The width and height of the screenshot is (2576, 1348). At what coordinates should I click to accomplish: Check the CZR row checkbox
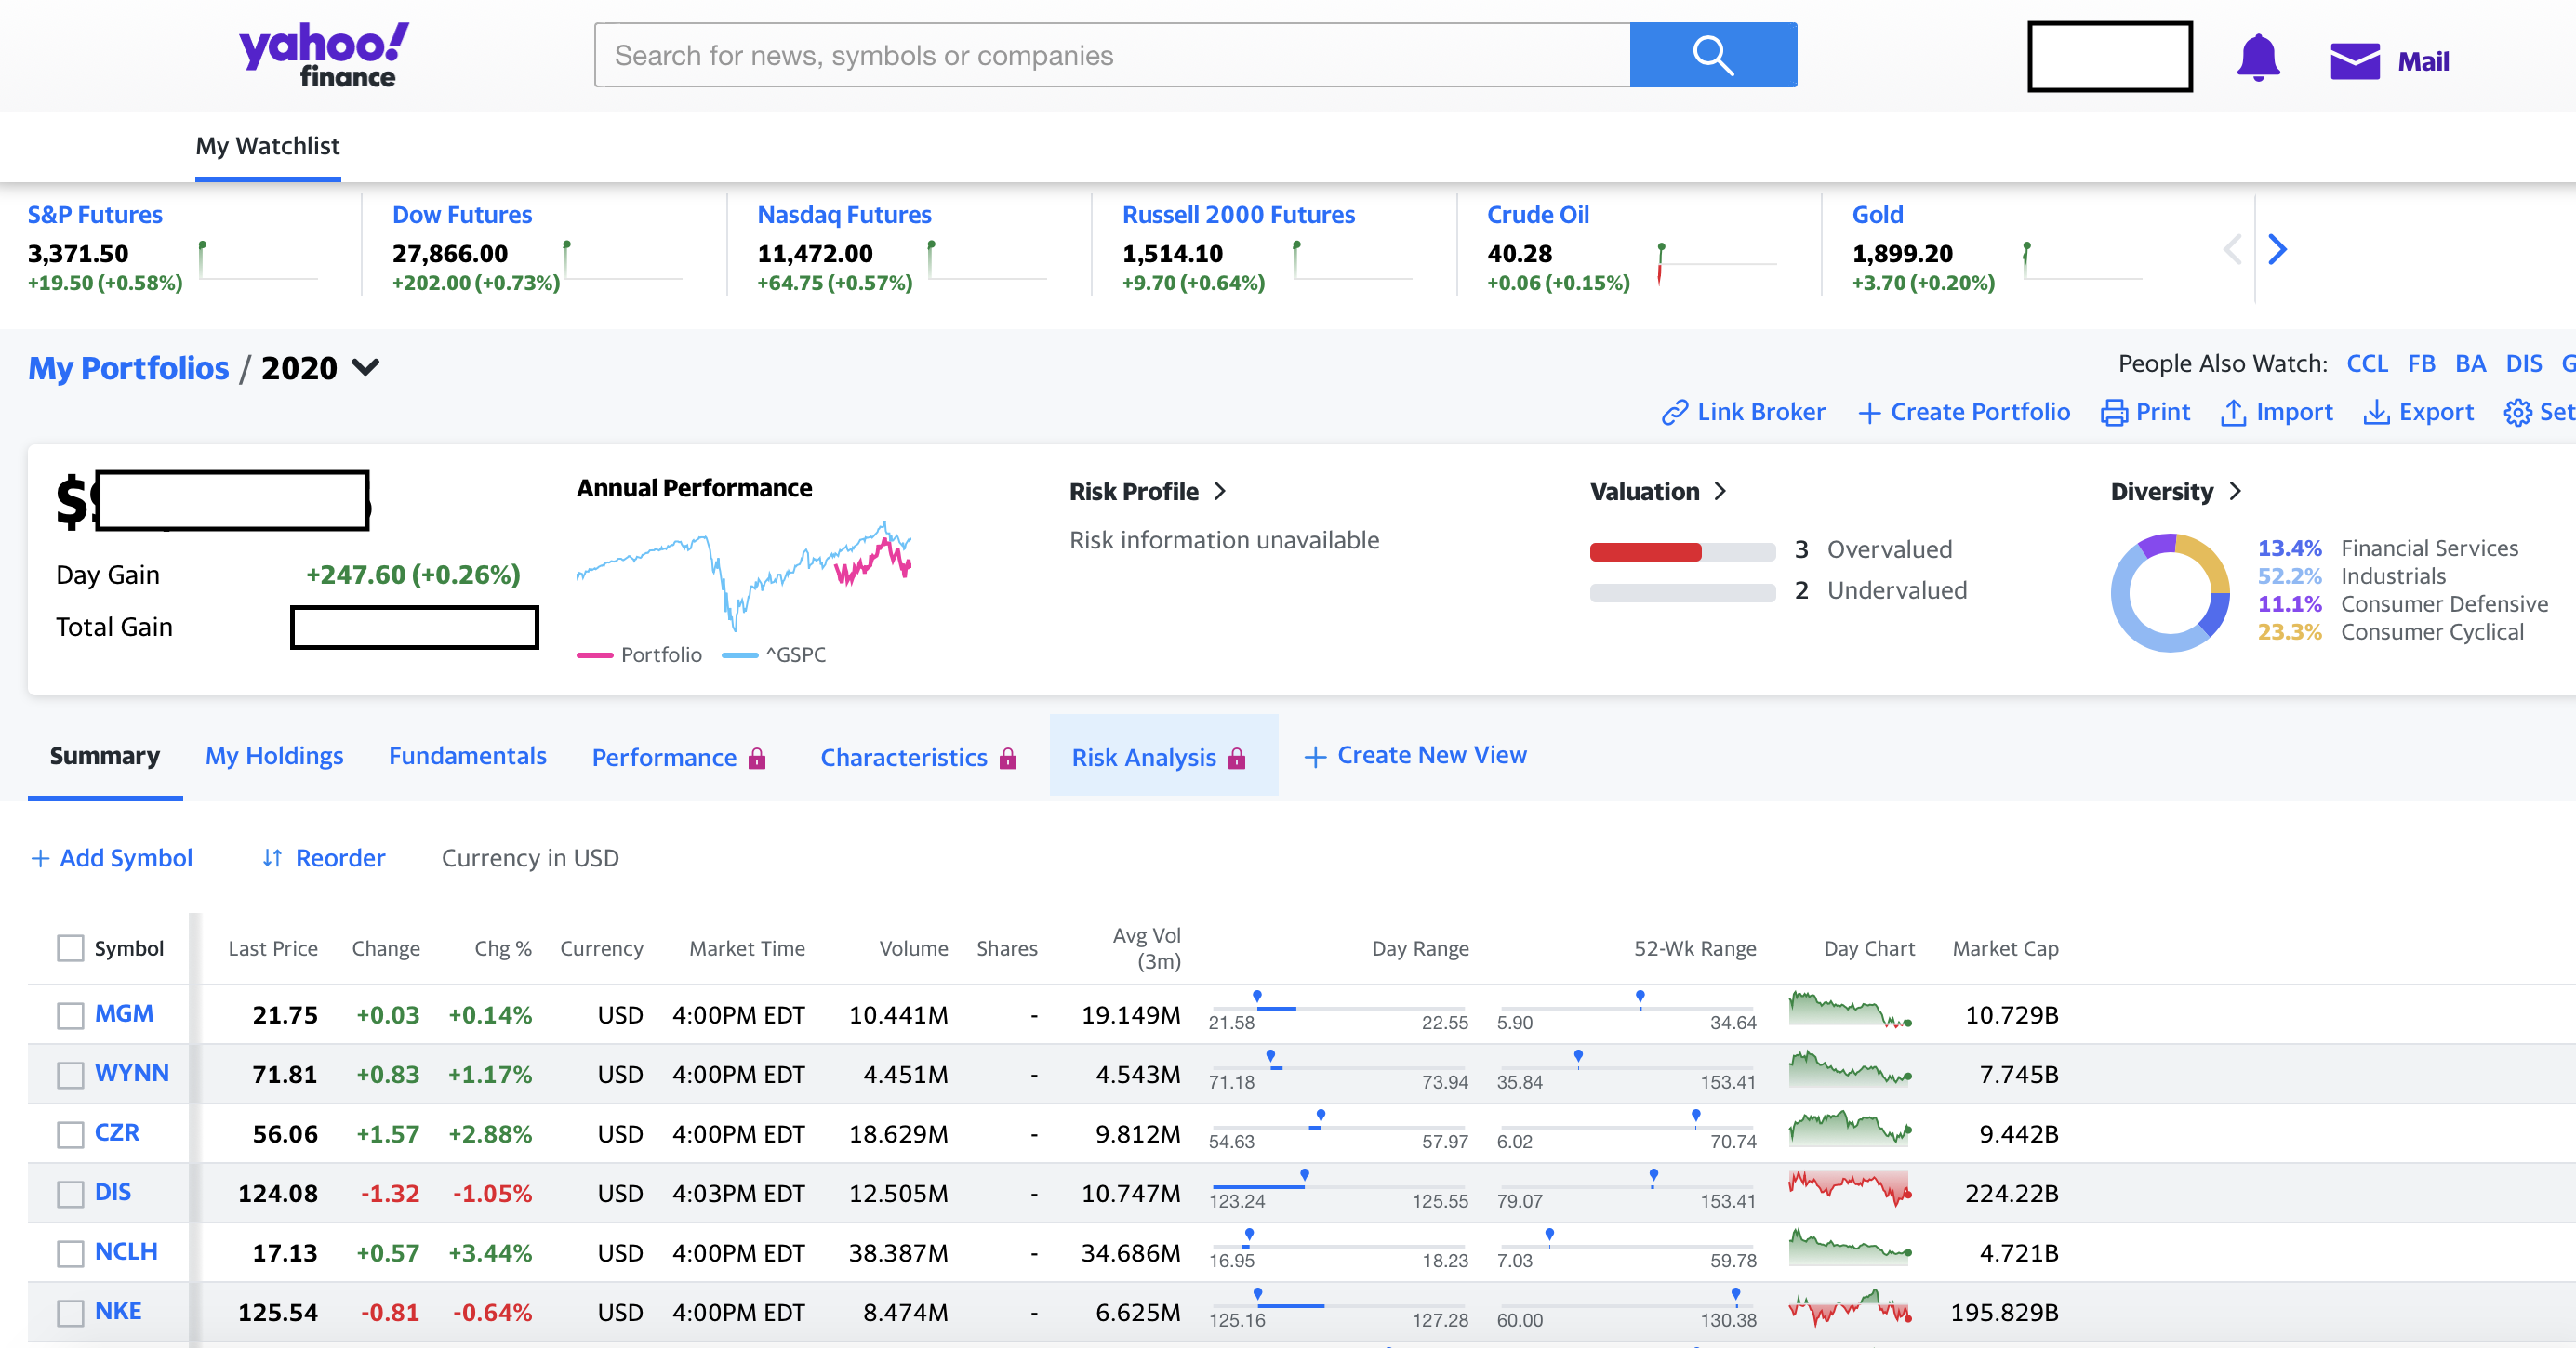pos(70,1134)
